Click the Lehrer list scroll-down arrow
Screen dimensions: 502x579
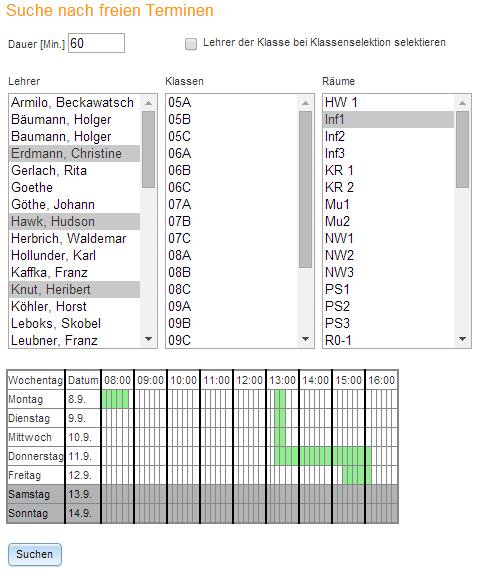[148, 339]
